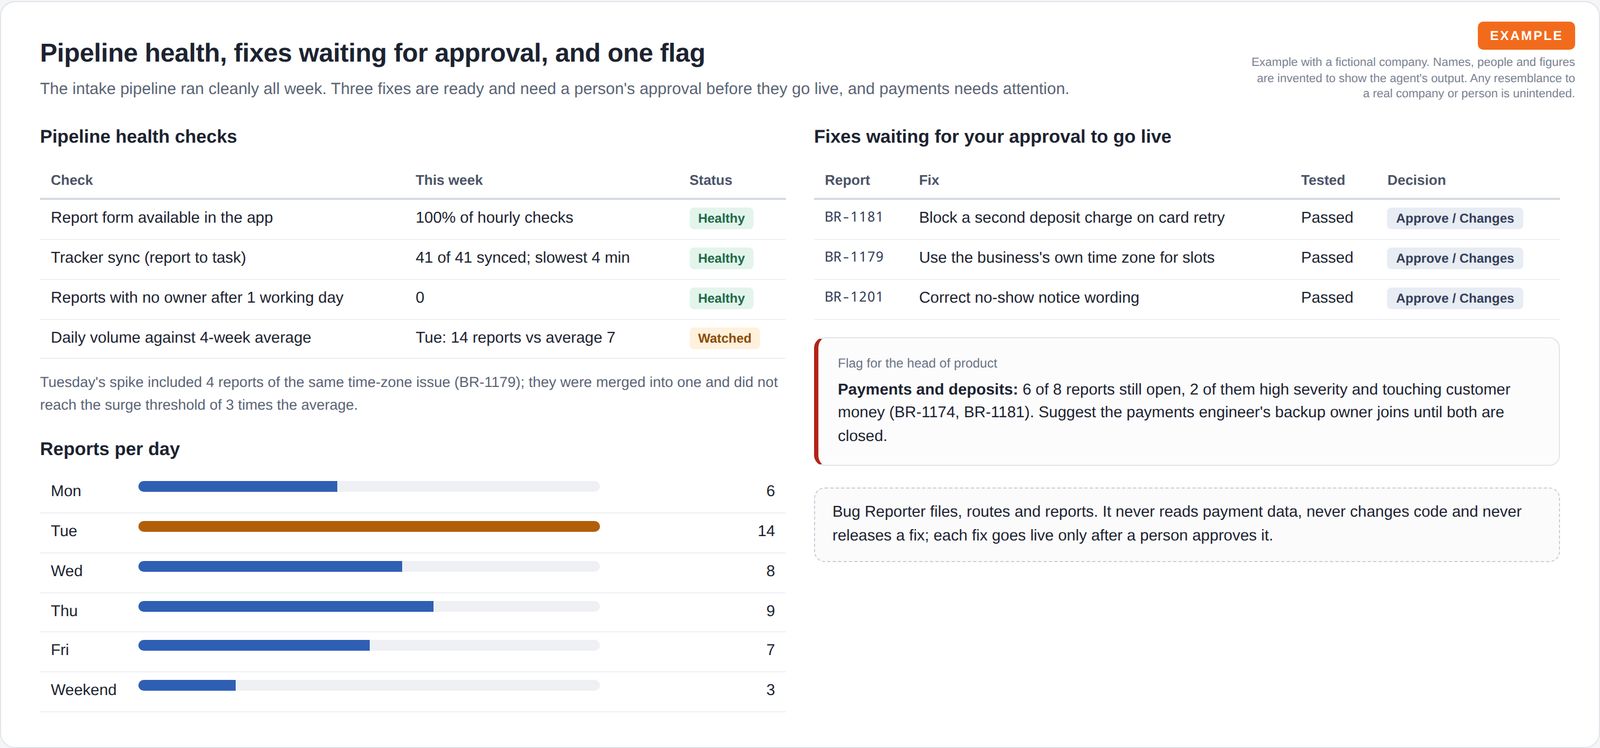Viewport: 1600px width, 748px height.
Task: Click the Tuesday spike explanation note
Action: pyautogui.click(x=409, y=393)
